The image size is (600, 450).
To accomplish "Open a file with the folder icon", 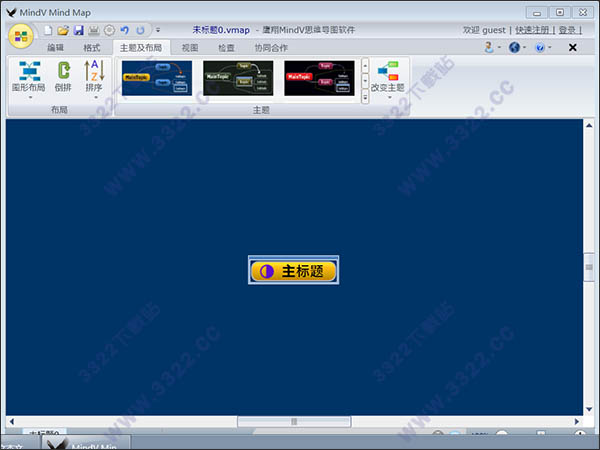I will click(x=63, y=30).
